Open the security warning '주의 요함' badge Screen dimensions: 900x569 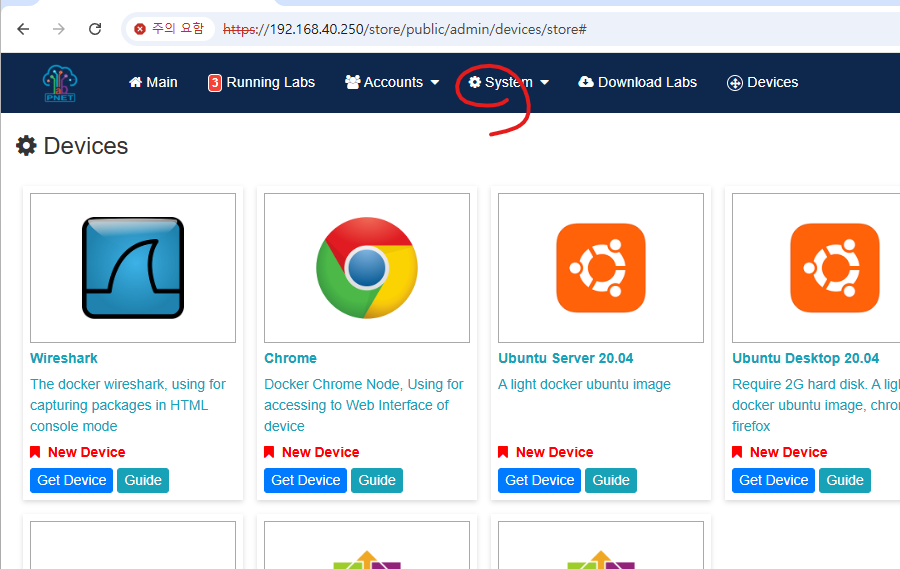169,29
